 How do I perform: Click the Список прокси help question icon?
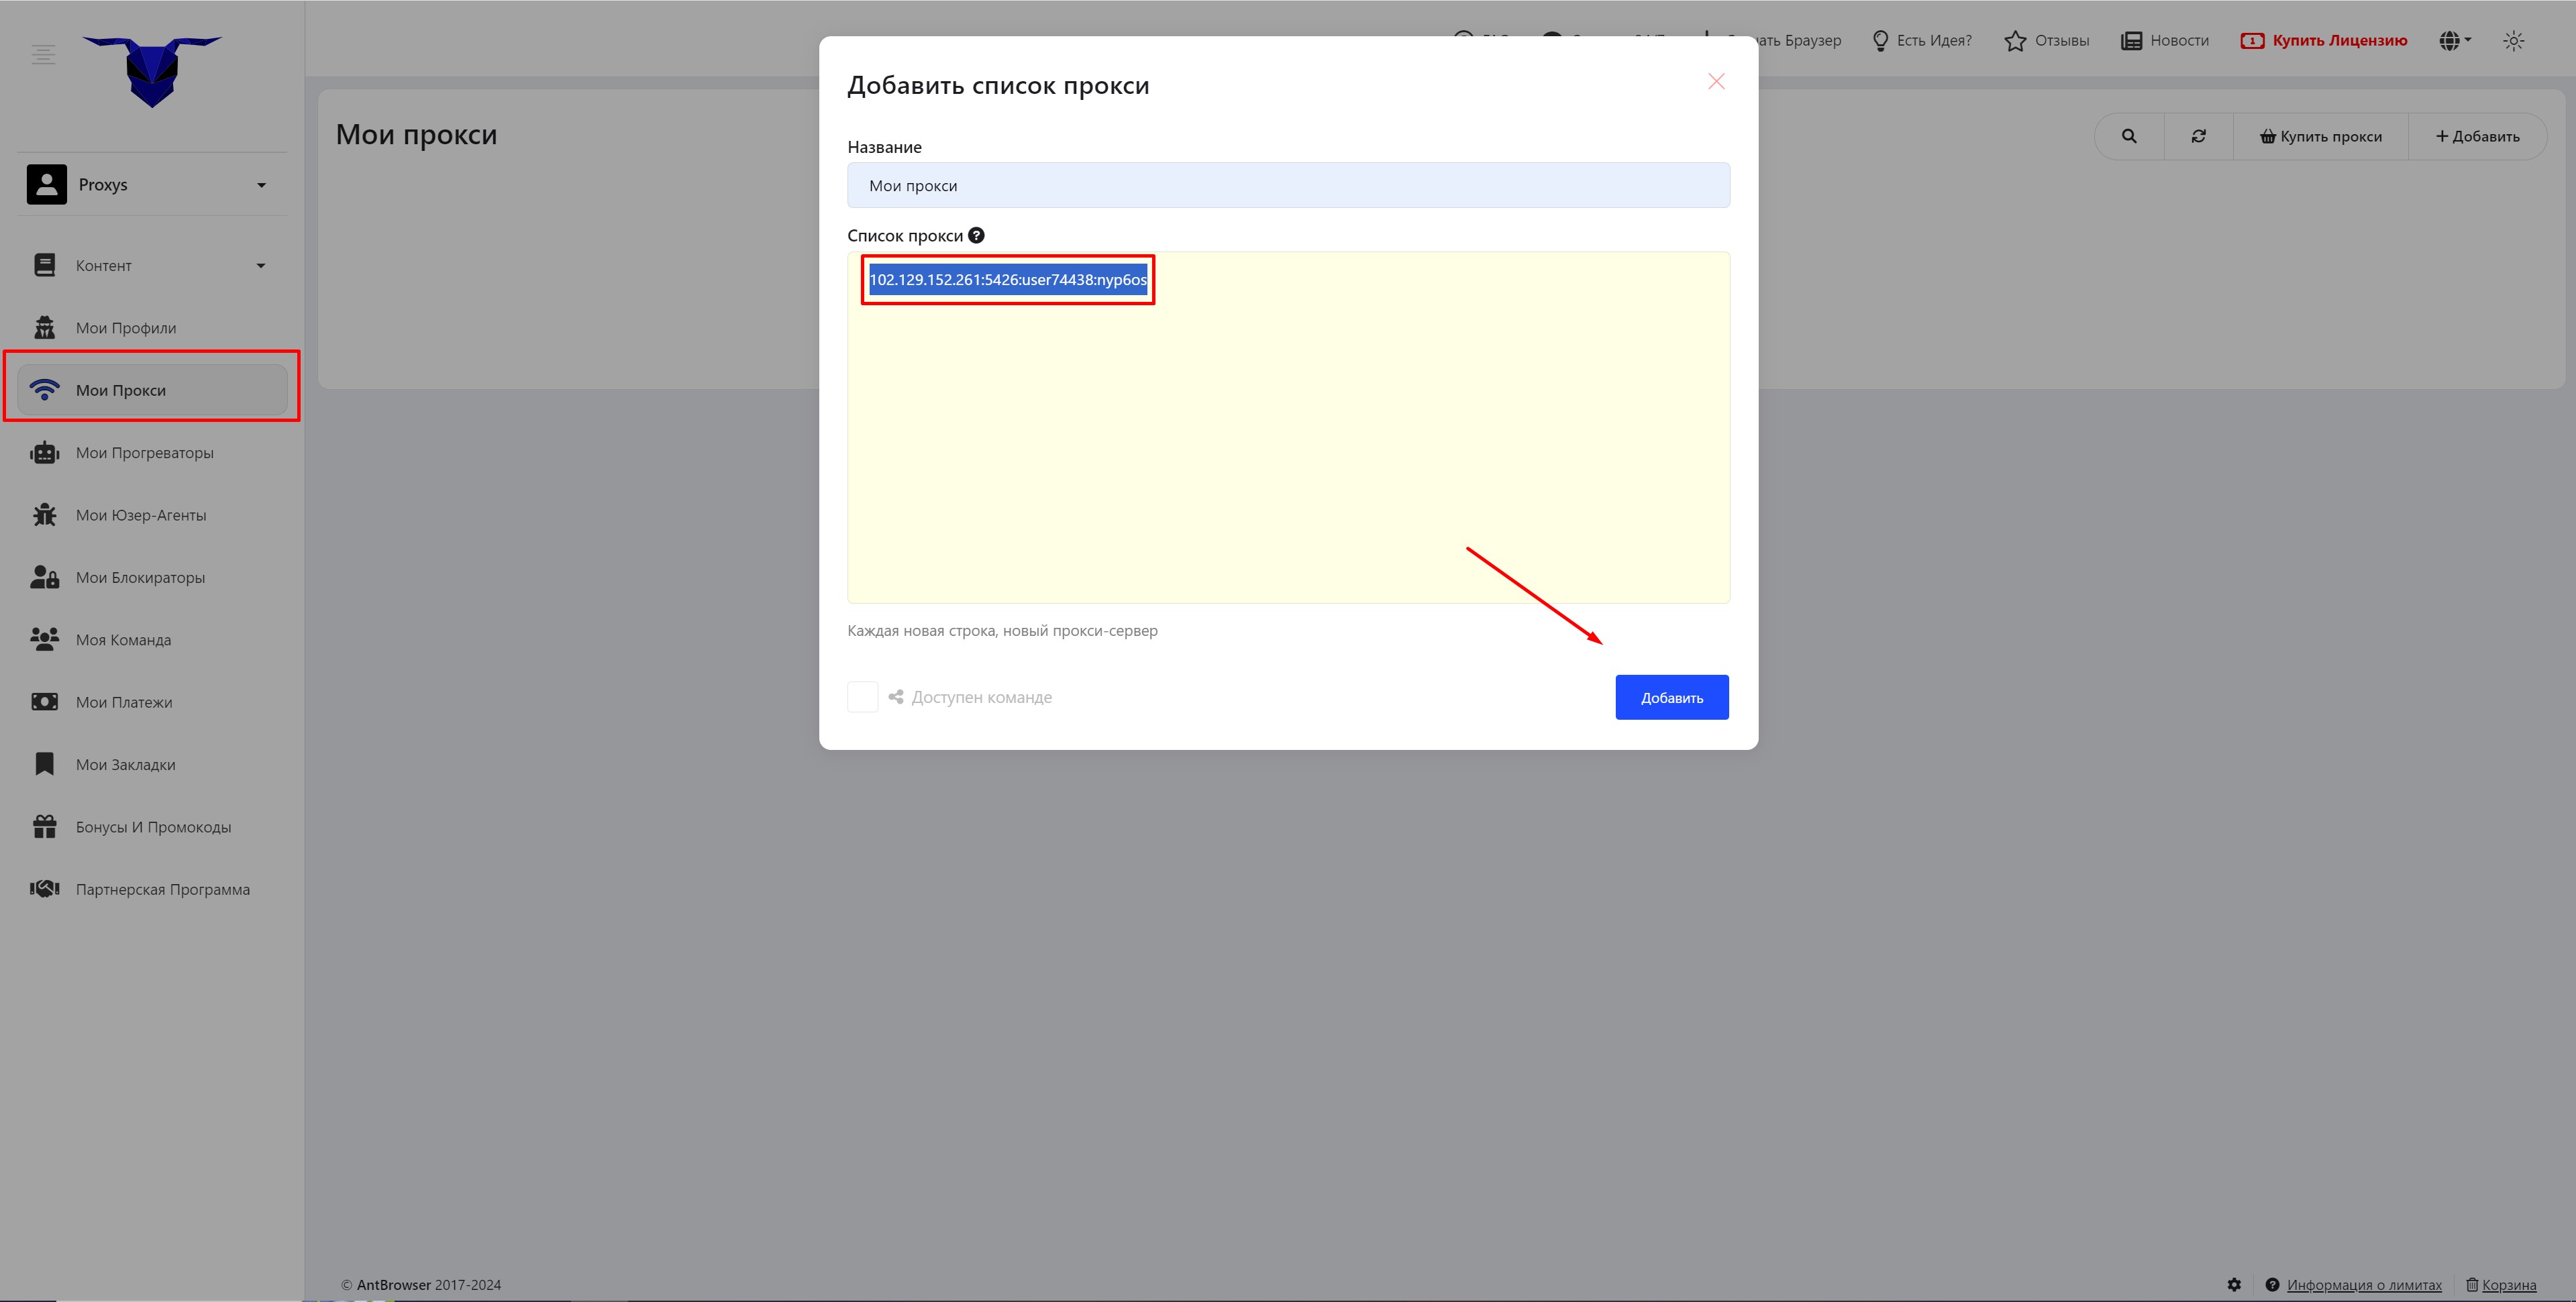click(976, 235)
